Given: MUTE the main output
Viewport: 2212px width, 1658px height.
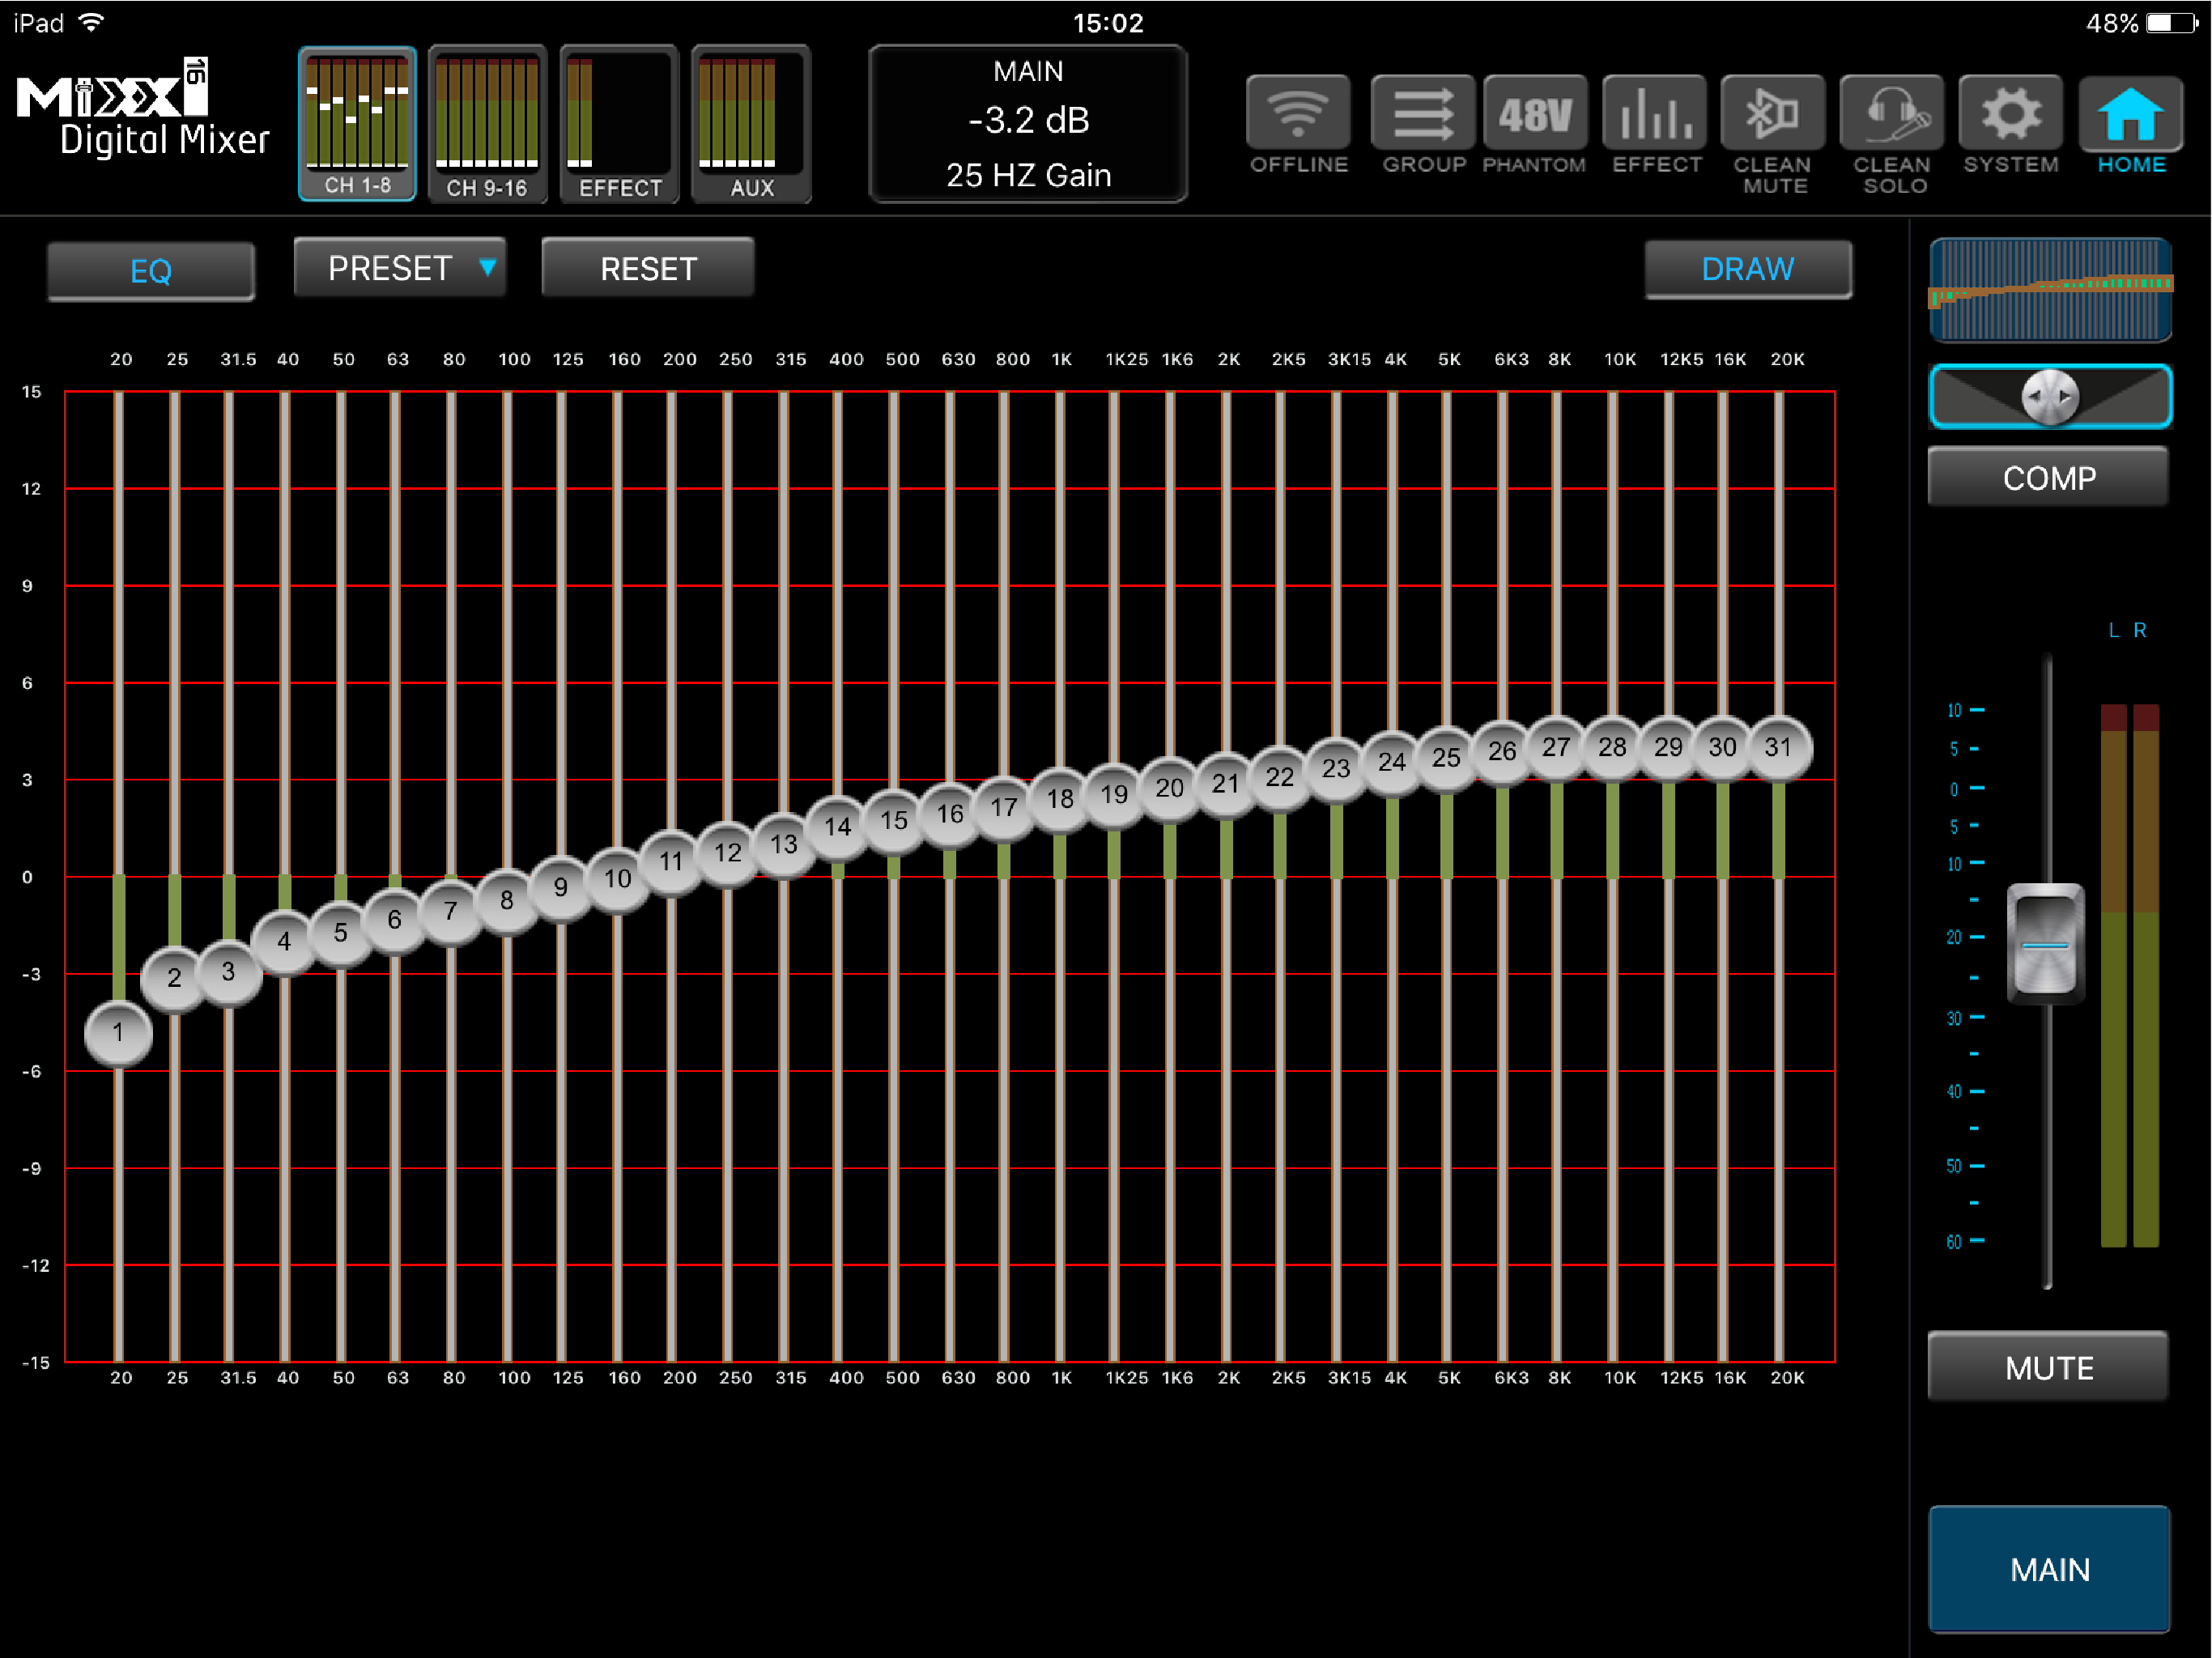Looking at the screenshot, I should [x=2049, y=1366].
